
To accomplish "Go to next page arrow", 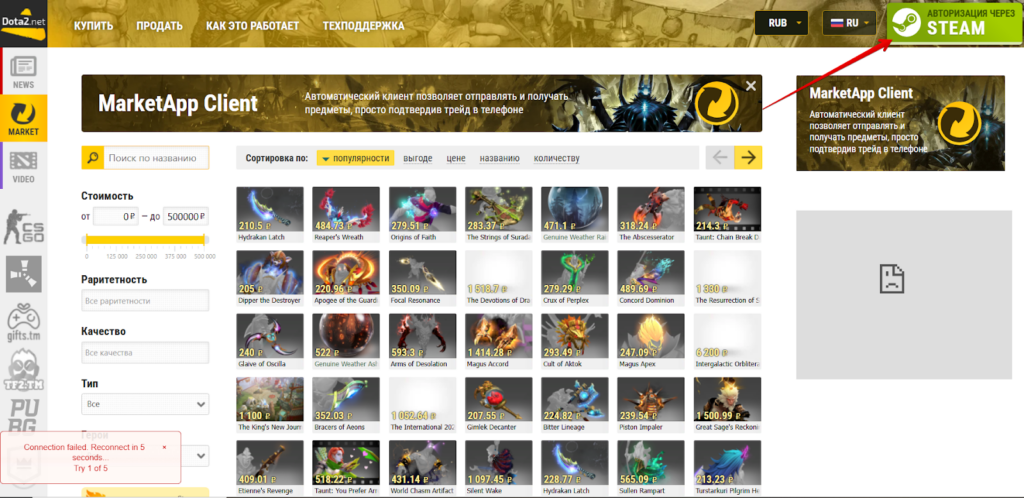I will [748, 157].
